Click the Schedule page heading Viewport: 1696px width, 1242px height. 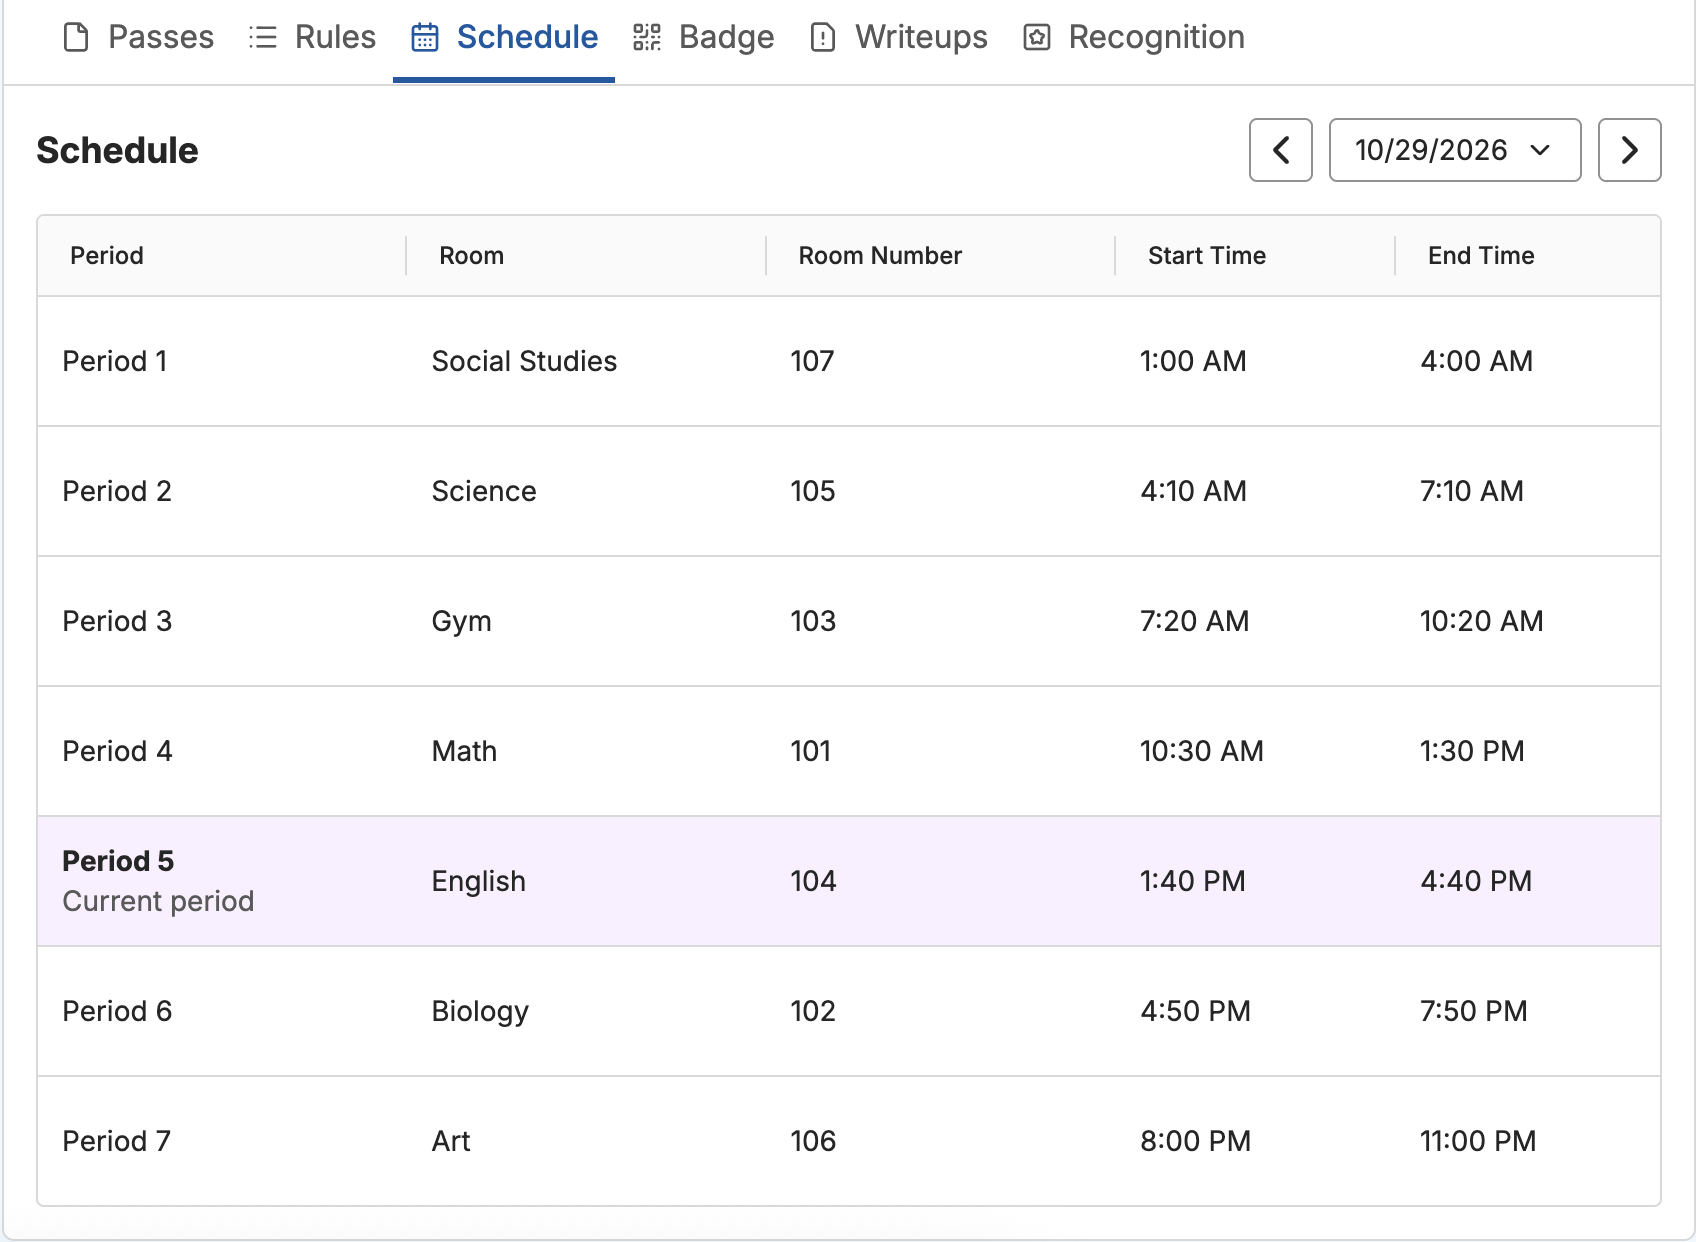[x=117, y=150]
